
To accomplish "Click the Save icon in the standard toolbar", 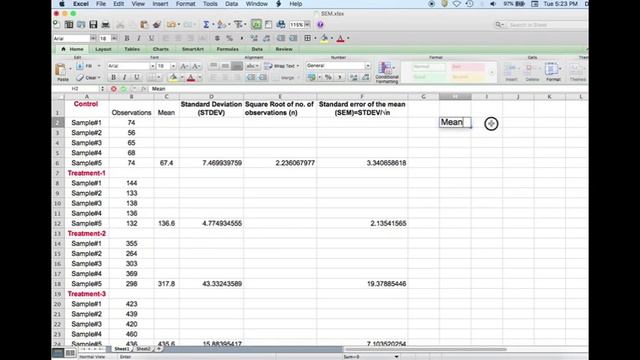I will pos(93,25).
